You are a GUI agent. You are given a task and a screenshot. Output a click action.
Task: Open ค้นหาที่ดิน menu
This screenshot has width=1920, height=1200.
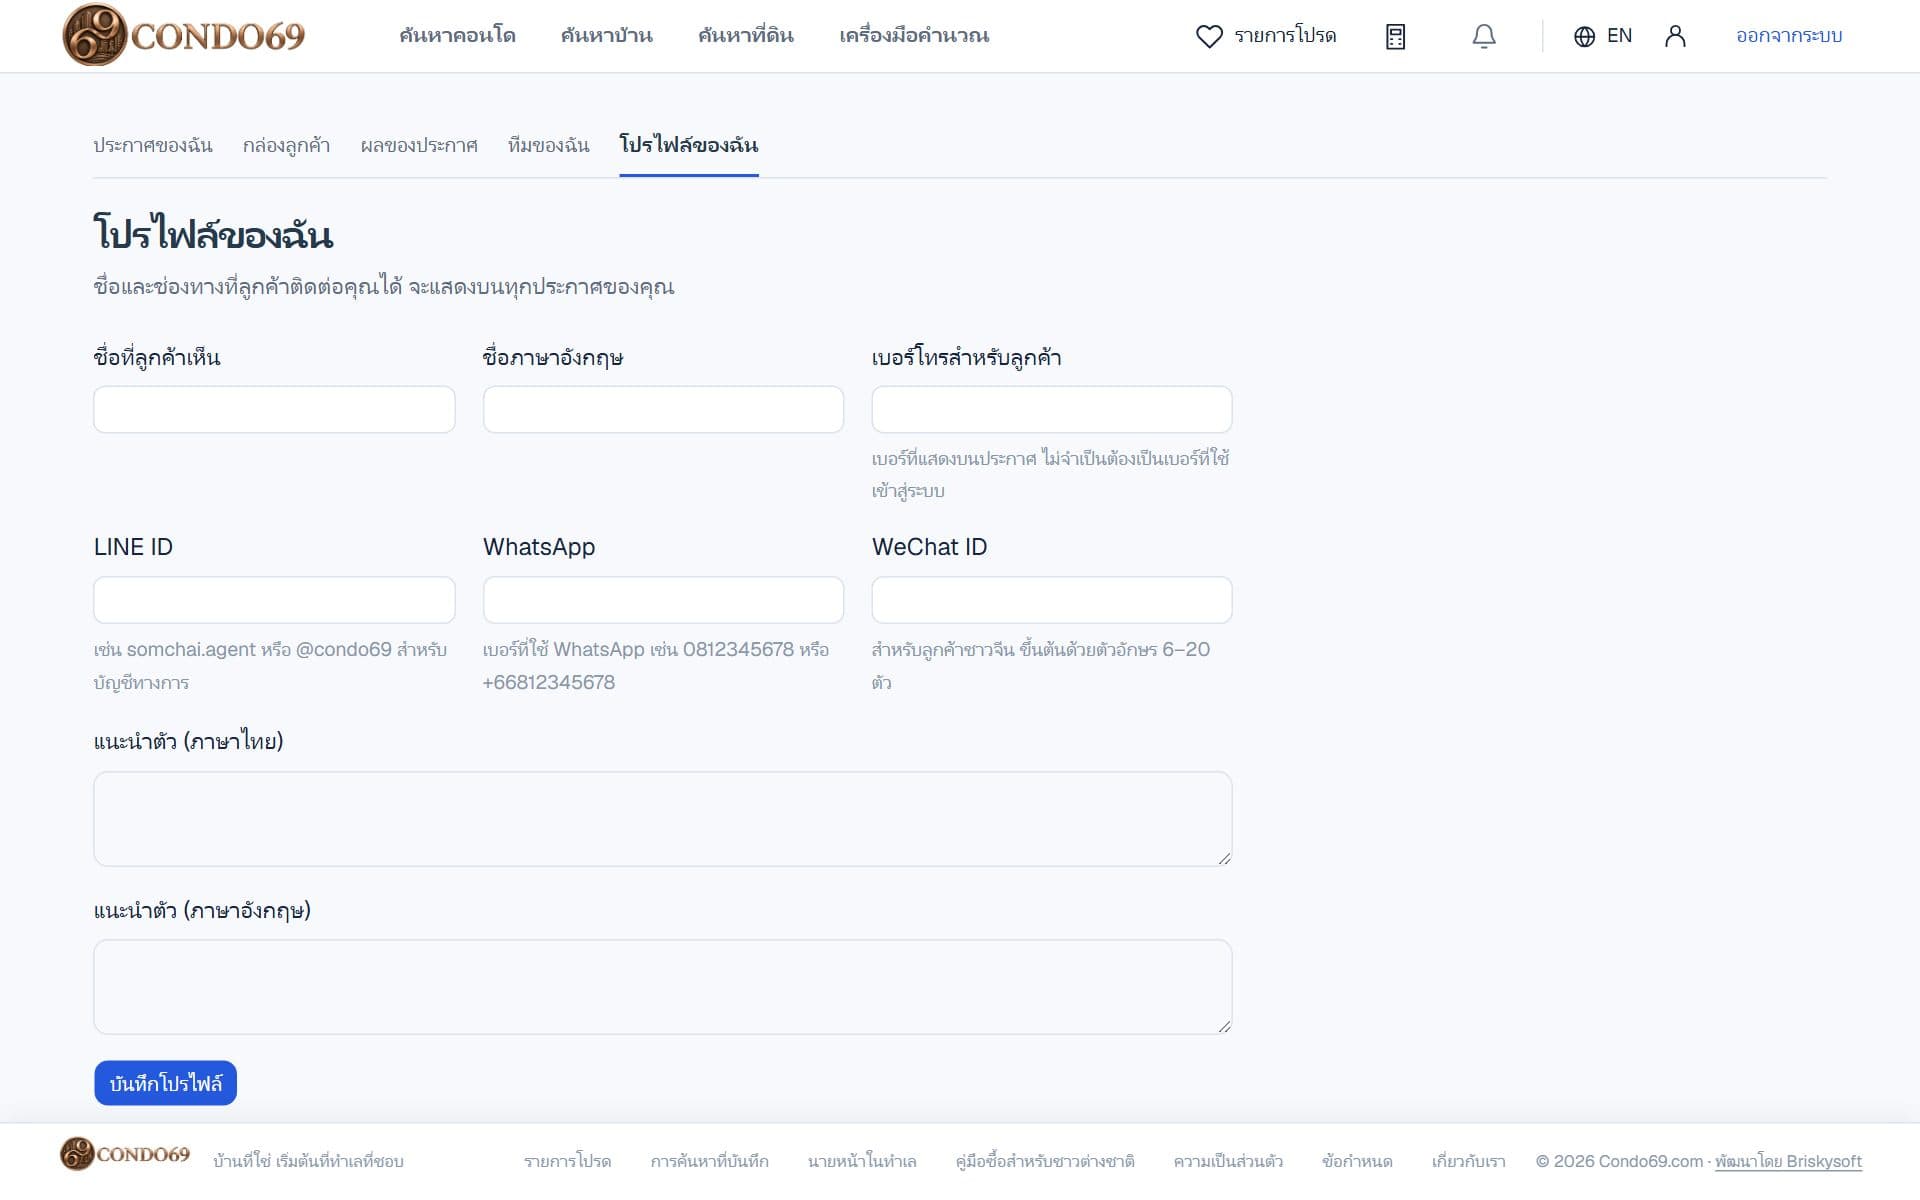[746, 35]
